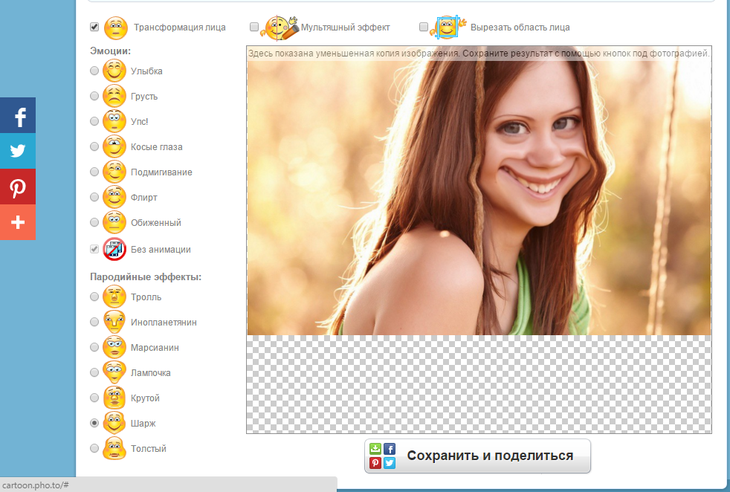Select the Подмигивание radio button
Viewport: 730px width, 492px height.
point(95,172)
